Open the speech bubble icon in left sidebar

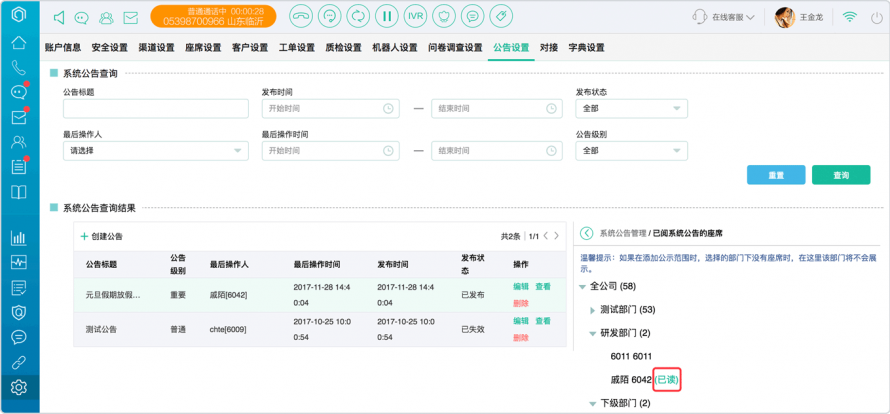point(19,337)
